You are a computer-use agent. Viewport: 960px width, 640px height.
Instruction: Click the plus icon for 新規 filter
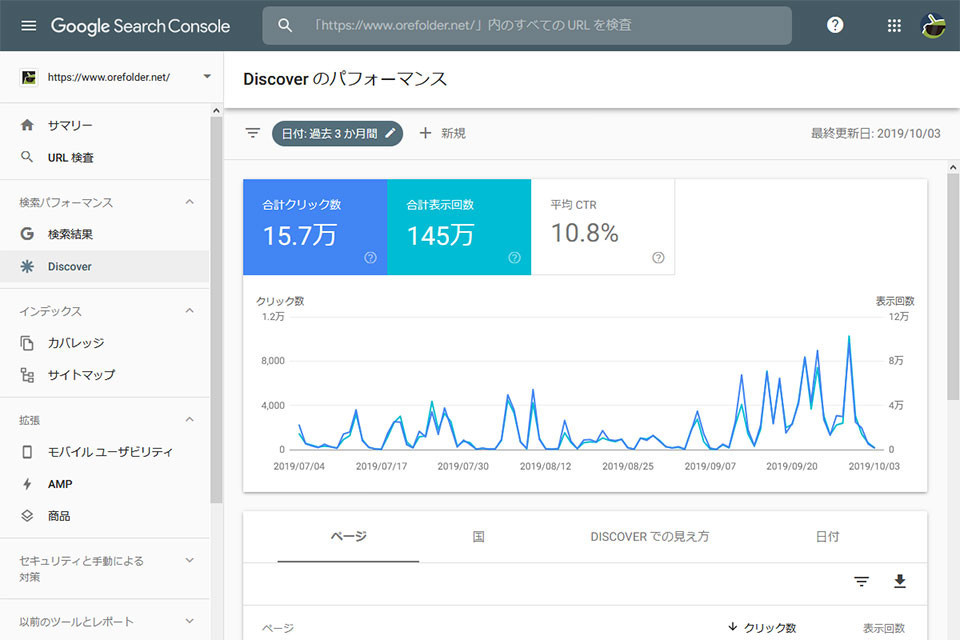(426, 133)
